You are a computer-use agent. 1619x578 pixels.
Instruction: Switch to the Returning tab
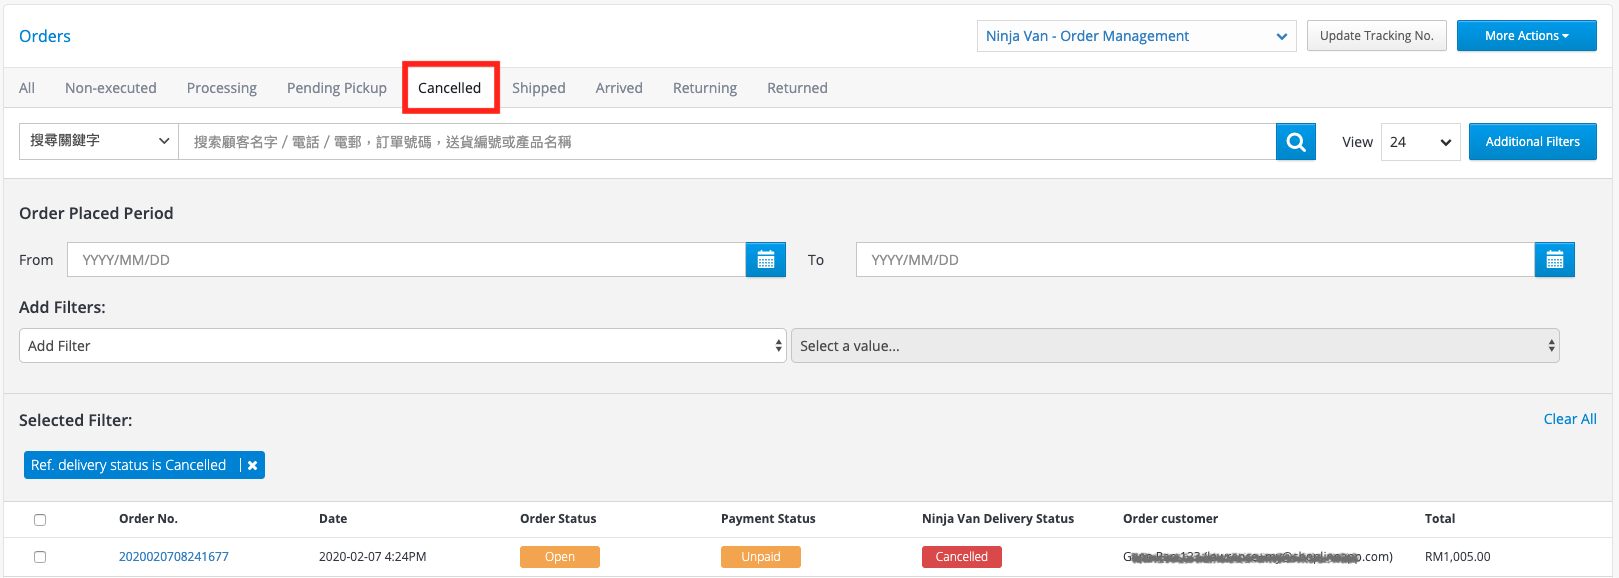tap(705, 88)
